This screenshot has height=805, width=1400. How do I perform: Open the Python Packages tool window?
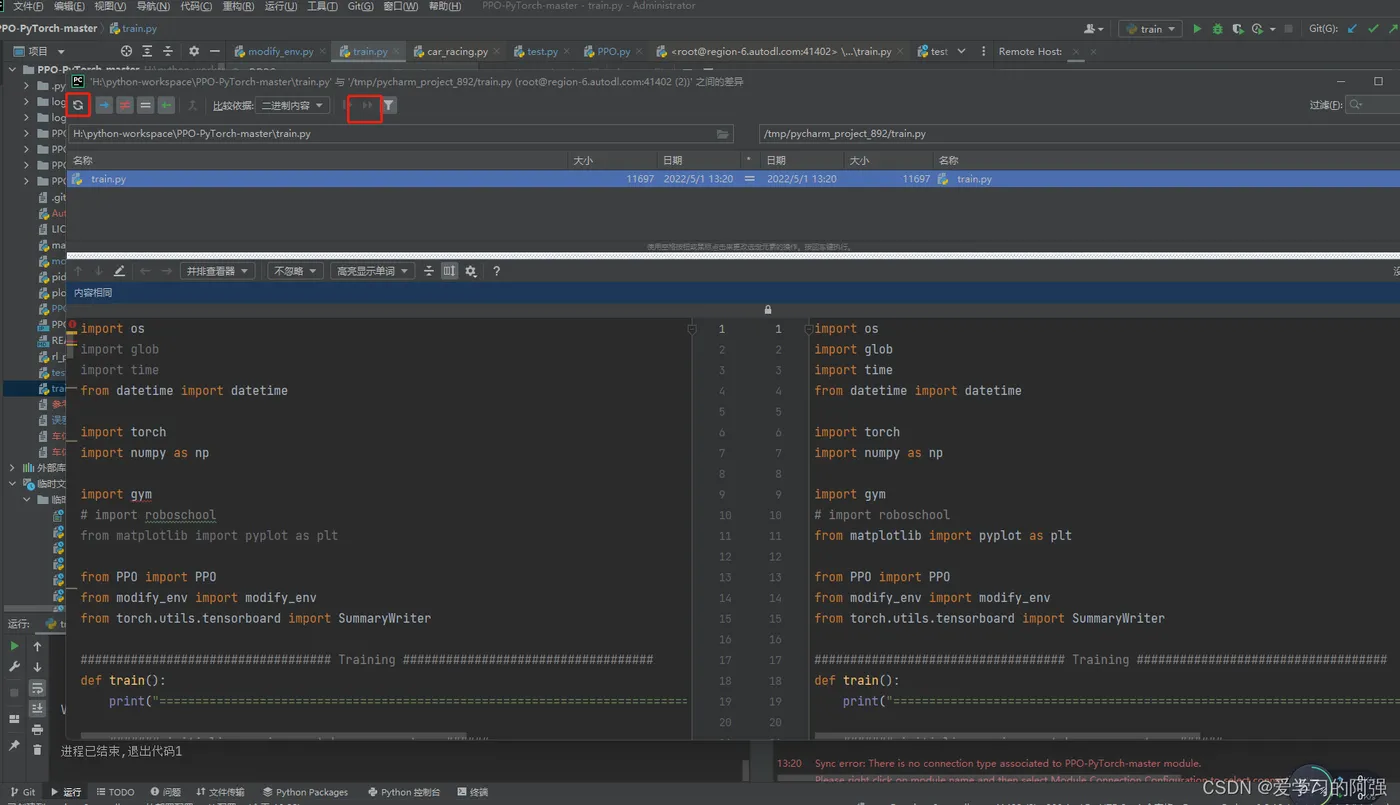(x=304, y=792)
